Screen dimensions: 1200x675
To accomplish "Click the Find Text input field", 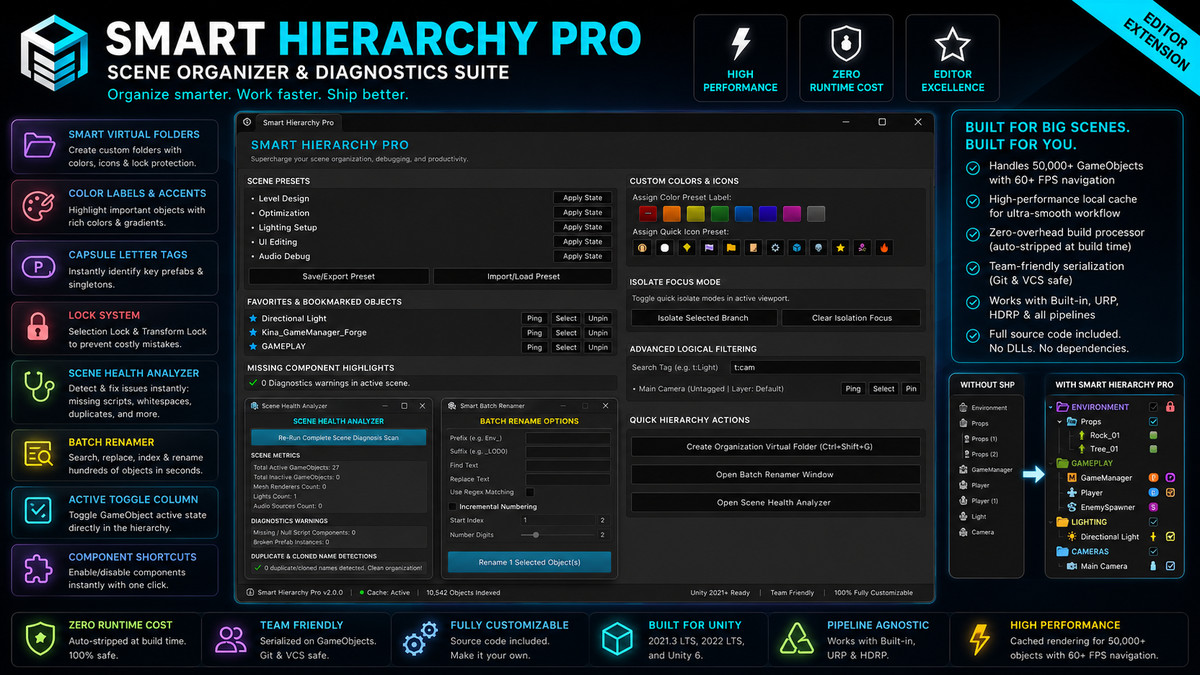I will 567,465.
